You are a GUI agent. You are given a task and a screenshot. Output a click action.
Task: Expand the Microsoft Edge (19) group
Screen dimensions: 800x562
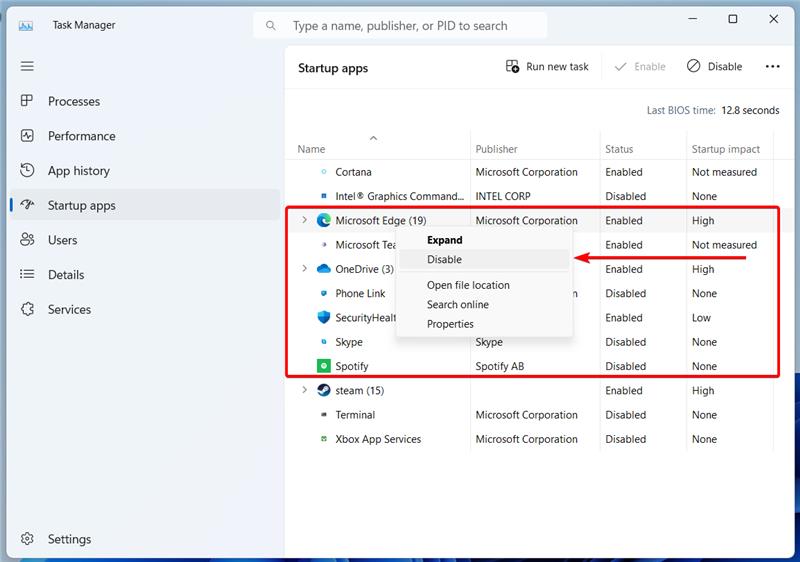[x=305, y=220]
